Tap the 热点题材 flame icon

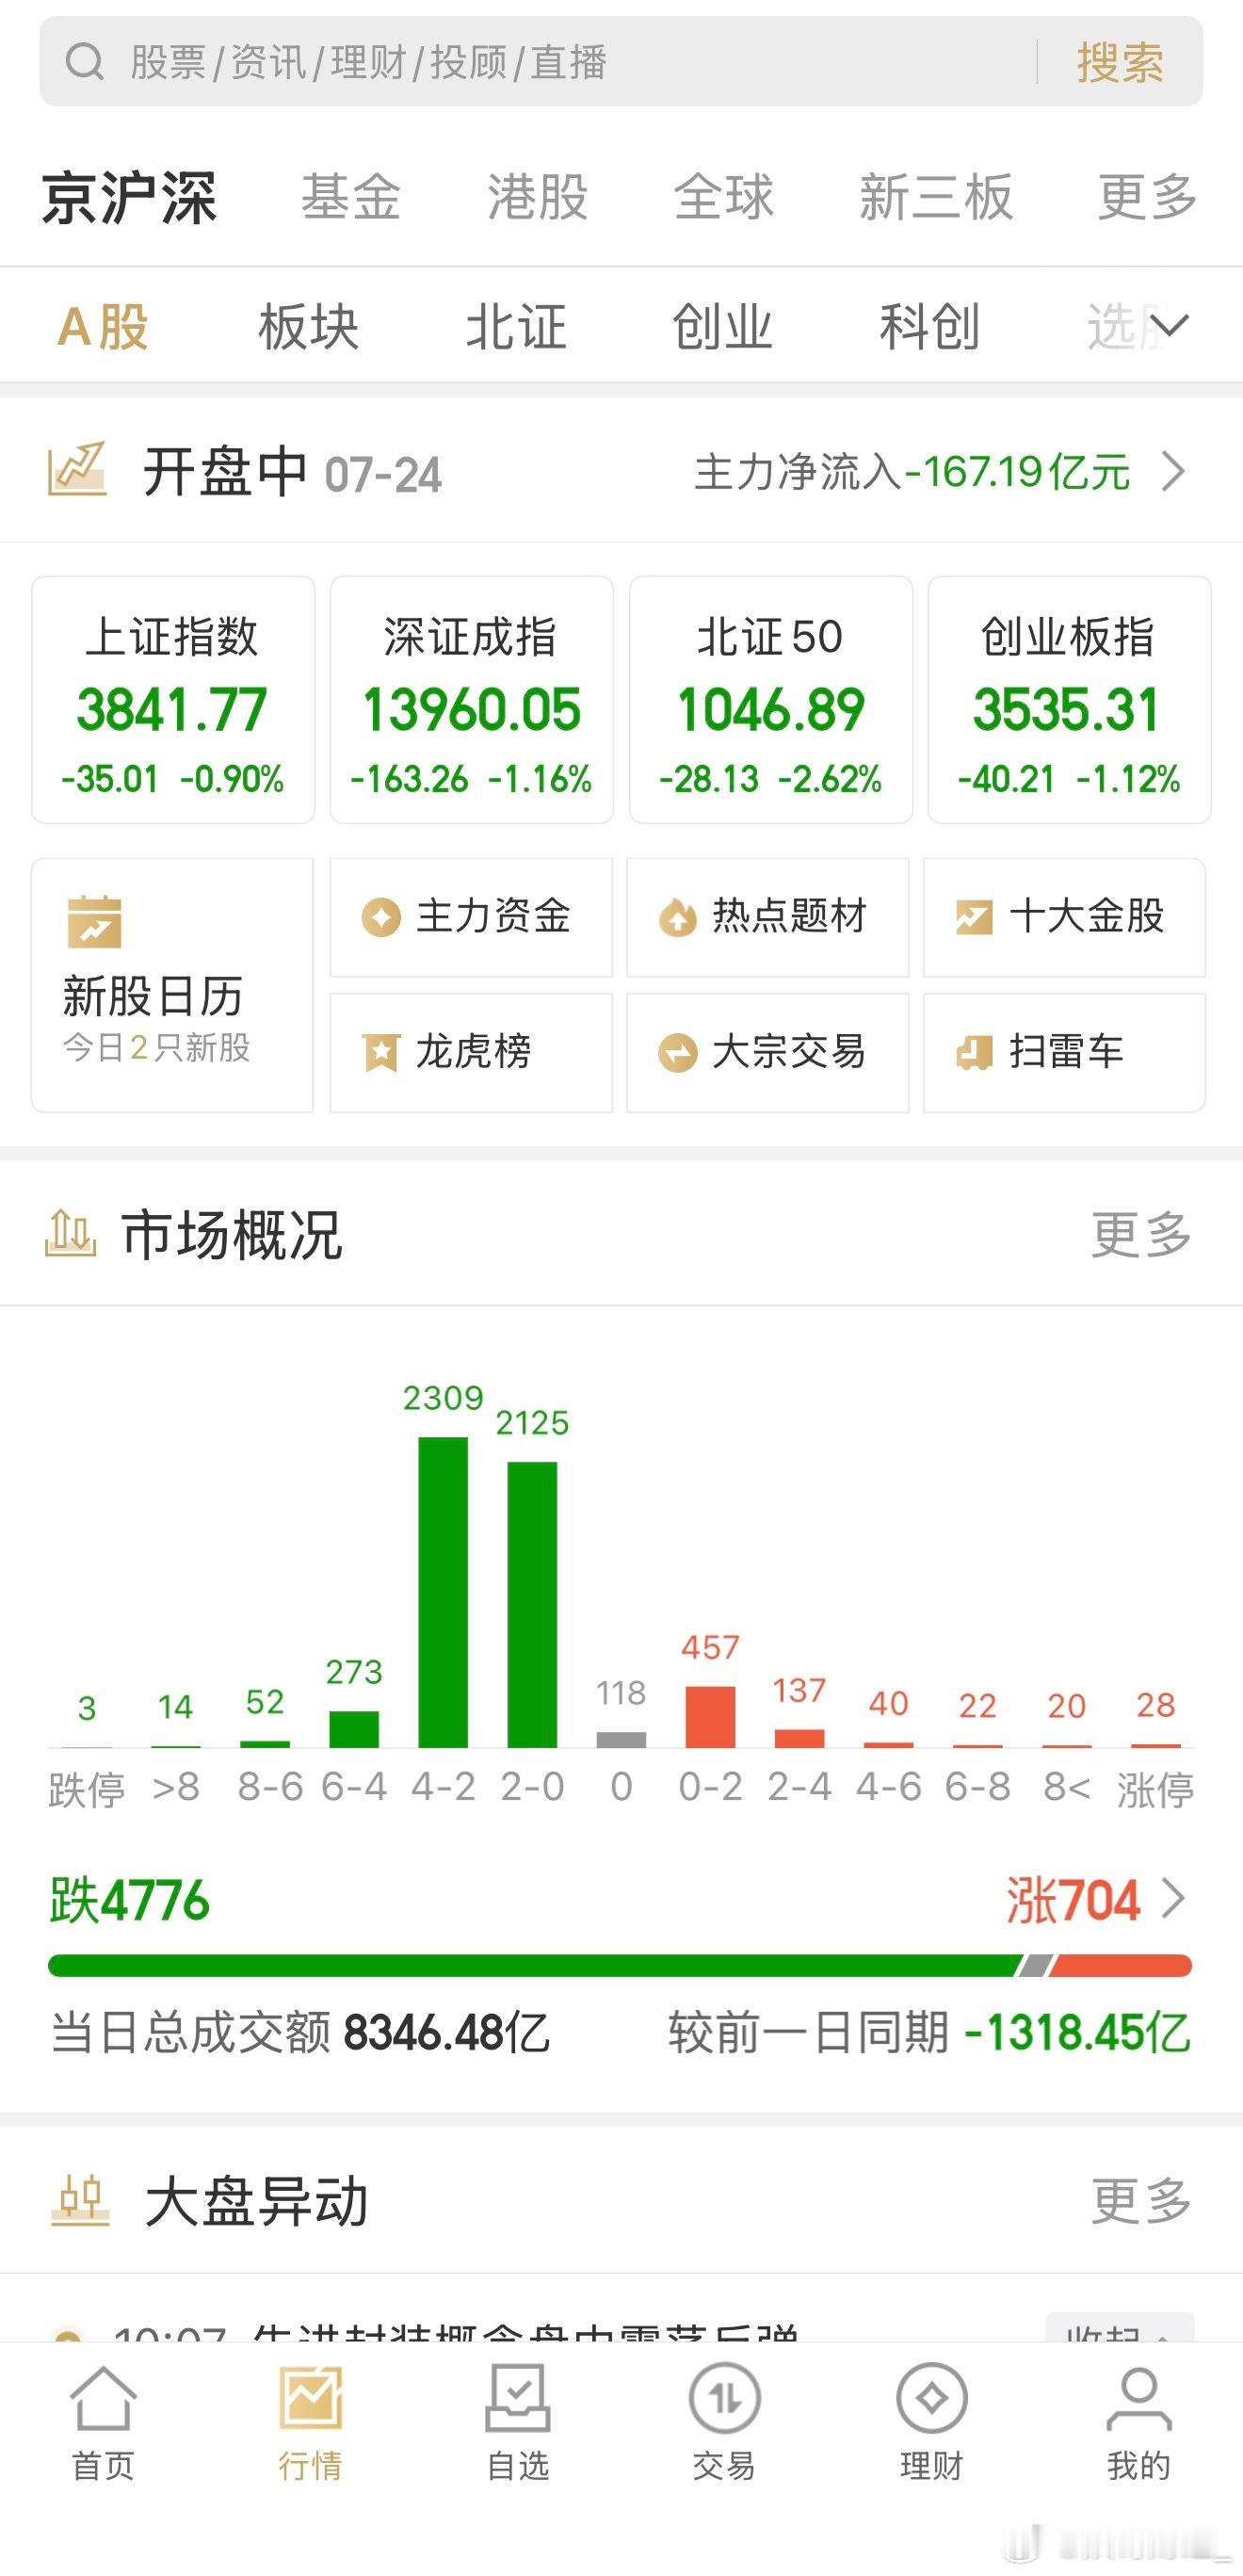click(677, 917)
